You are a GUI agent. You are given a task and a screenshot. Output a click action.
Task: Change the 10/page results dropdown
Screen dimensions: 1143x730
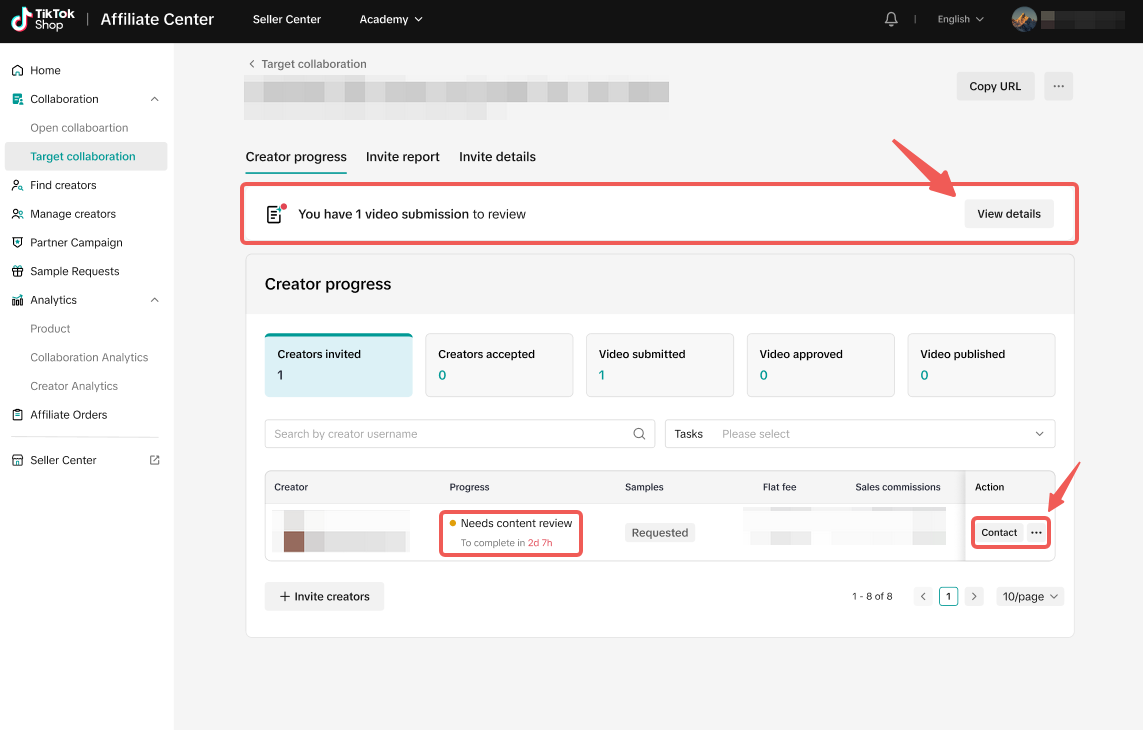pyautogui.click(x=1030, y=596)
